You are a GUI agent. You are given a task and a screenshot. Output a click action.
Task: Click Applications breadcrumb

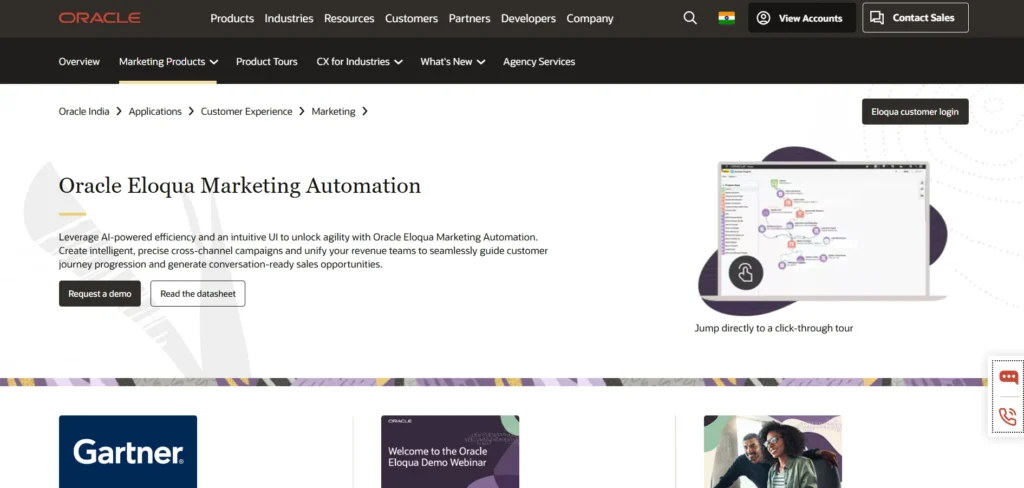(155, 111)
